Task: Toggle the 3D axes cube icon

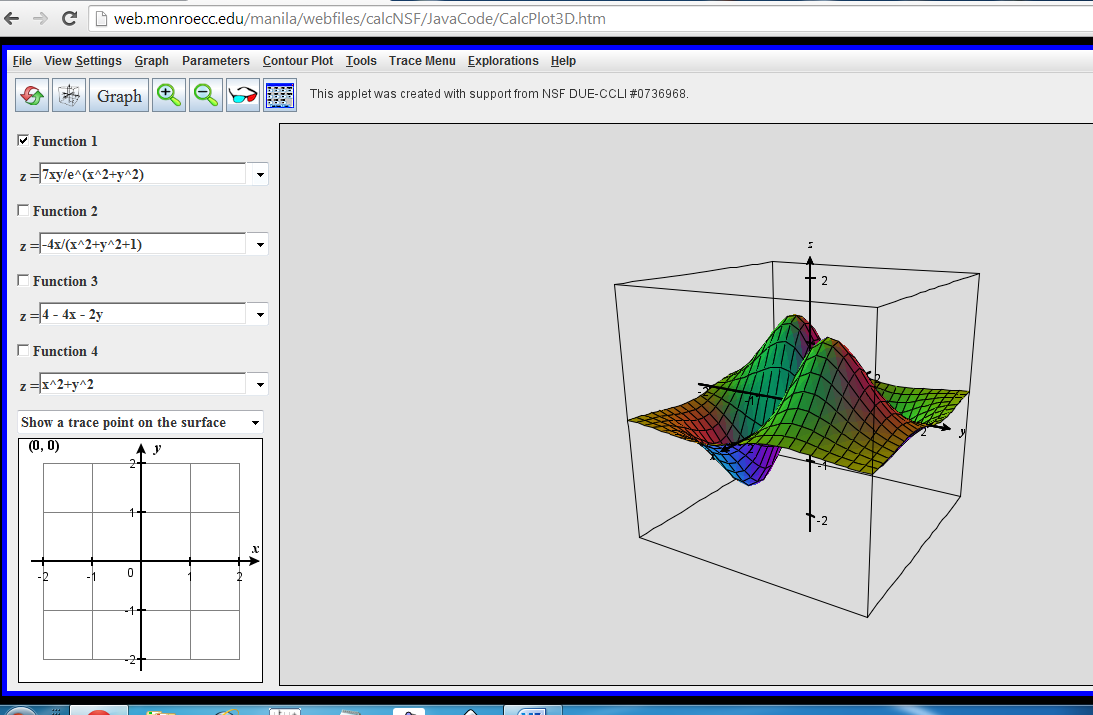Action: pos(68,94)
